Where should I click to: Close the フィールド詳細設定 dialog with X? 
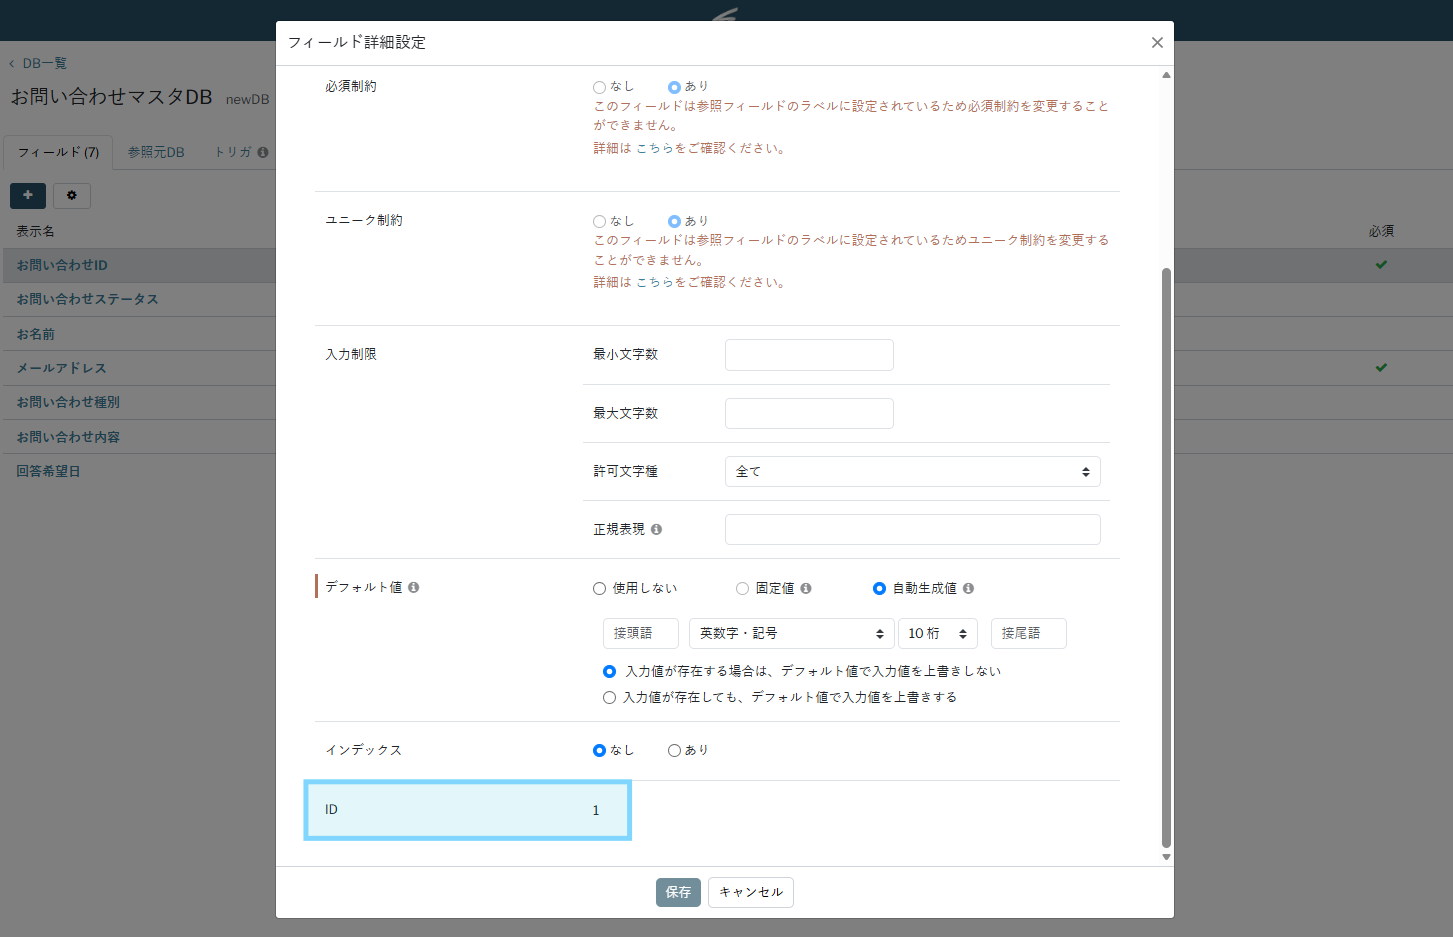point(1157,42)
